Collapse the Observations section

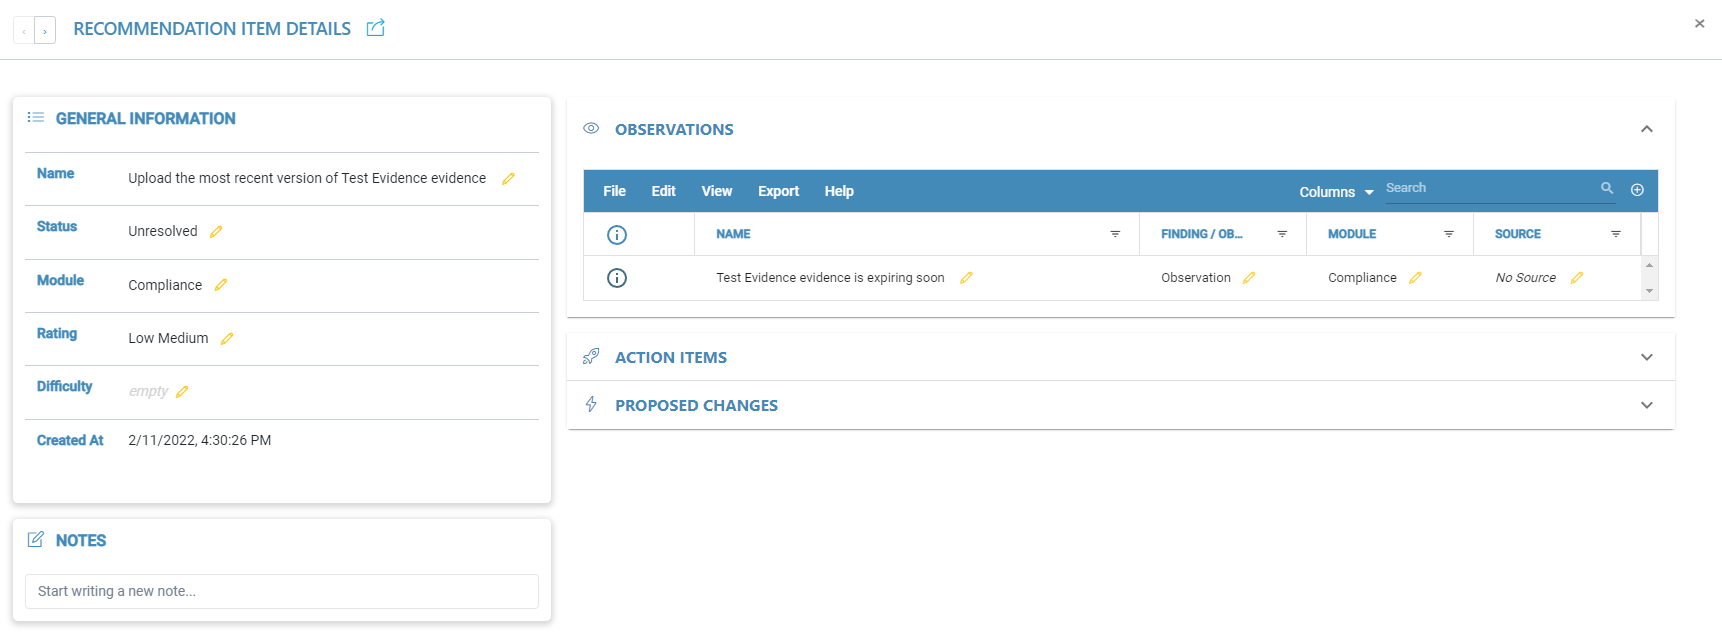1646,129
